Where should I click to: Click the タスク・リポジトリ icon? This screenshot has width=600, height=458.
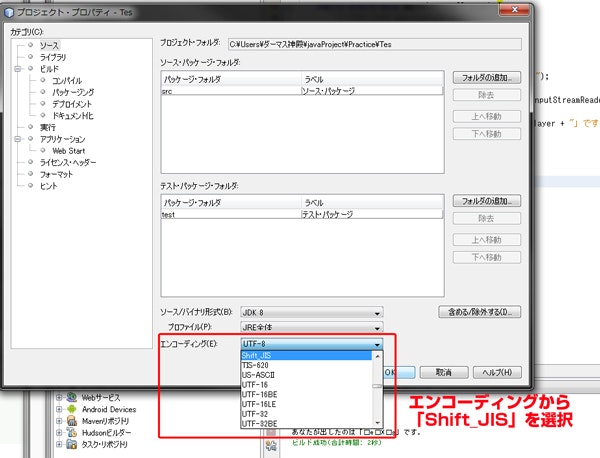(72, 444)
